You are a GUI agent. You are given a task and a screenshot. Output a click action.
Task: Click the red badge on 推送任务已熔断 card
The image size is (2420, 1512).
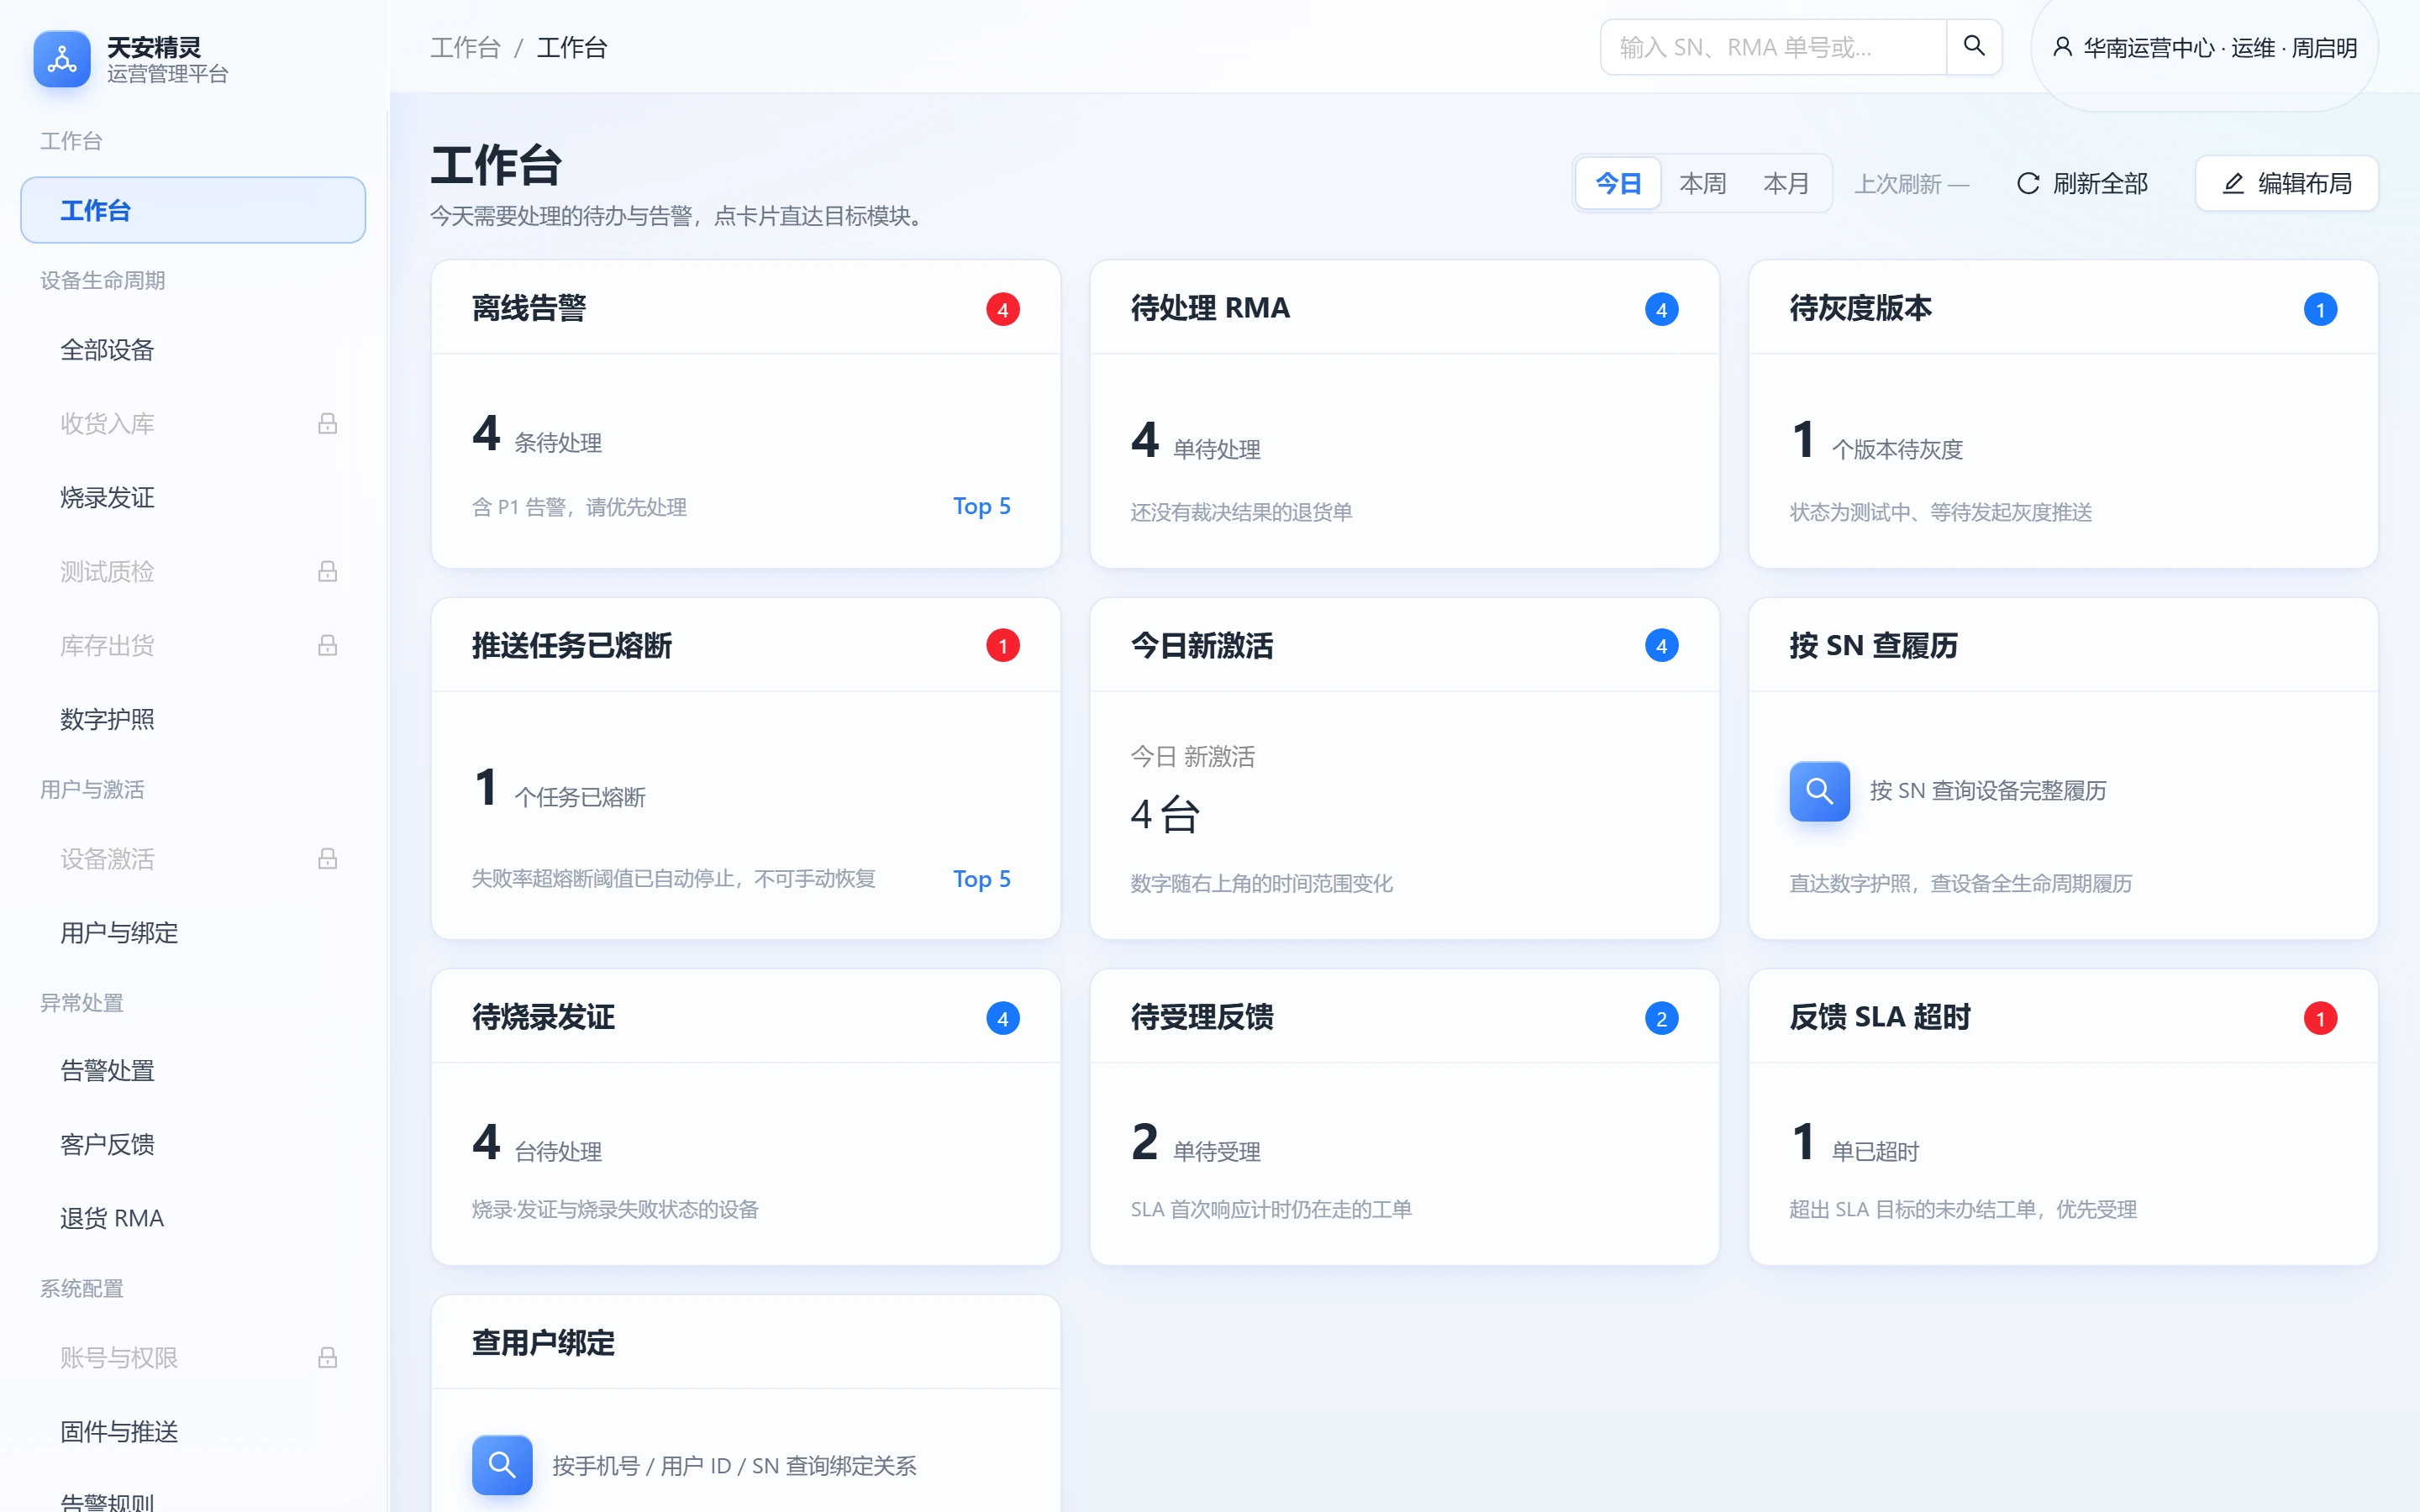(1002, 645)
